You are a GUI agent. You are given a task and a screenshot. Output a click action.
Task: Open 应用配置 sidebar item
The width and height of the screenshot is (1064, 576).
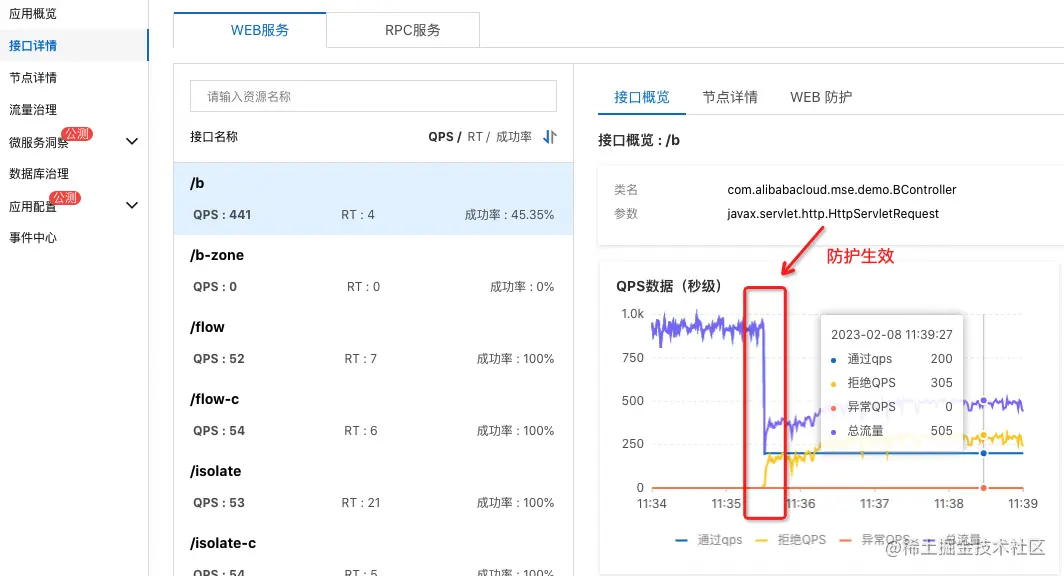pos(33,206)
